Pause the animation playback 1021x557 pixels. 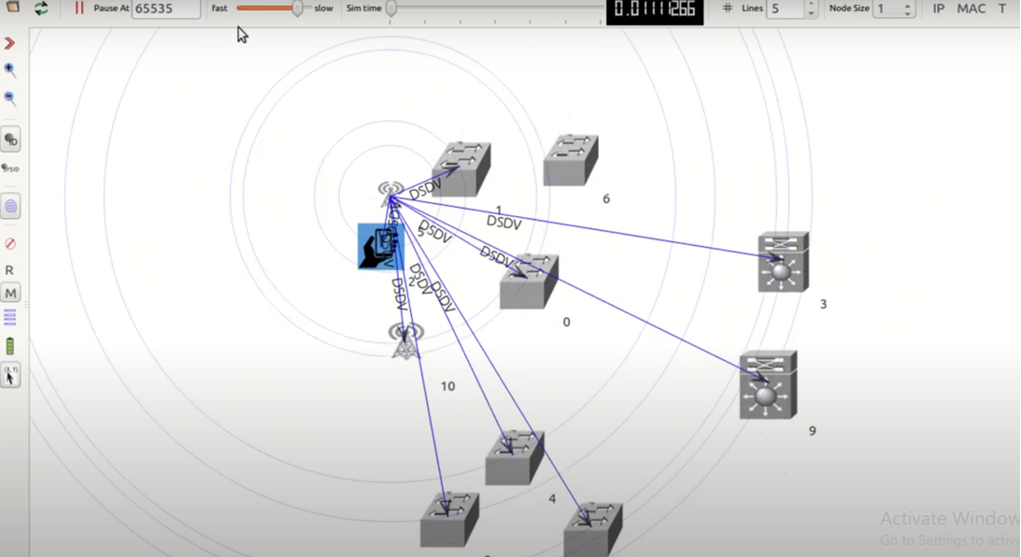[79, 8]
